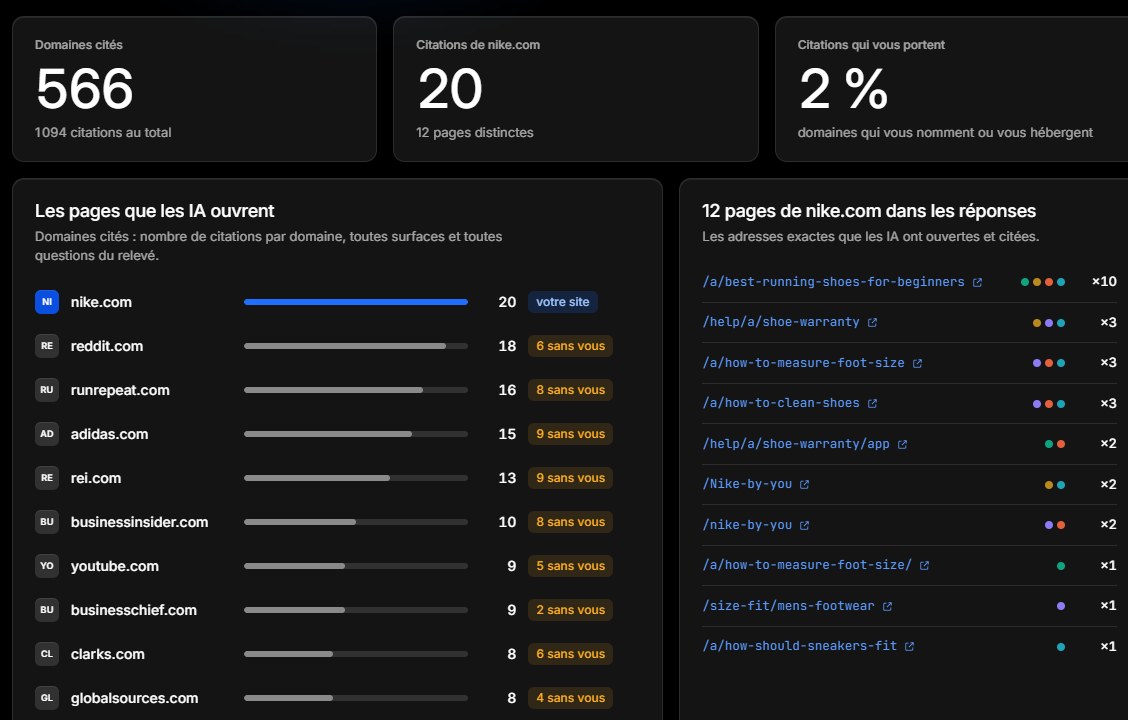Click the globalsources.com domain name

point(135,698)
